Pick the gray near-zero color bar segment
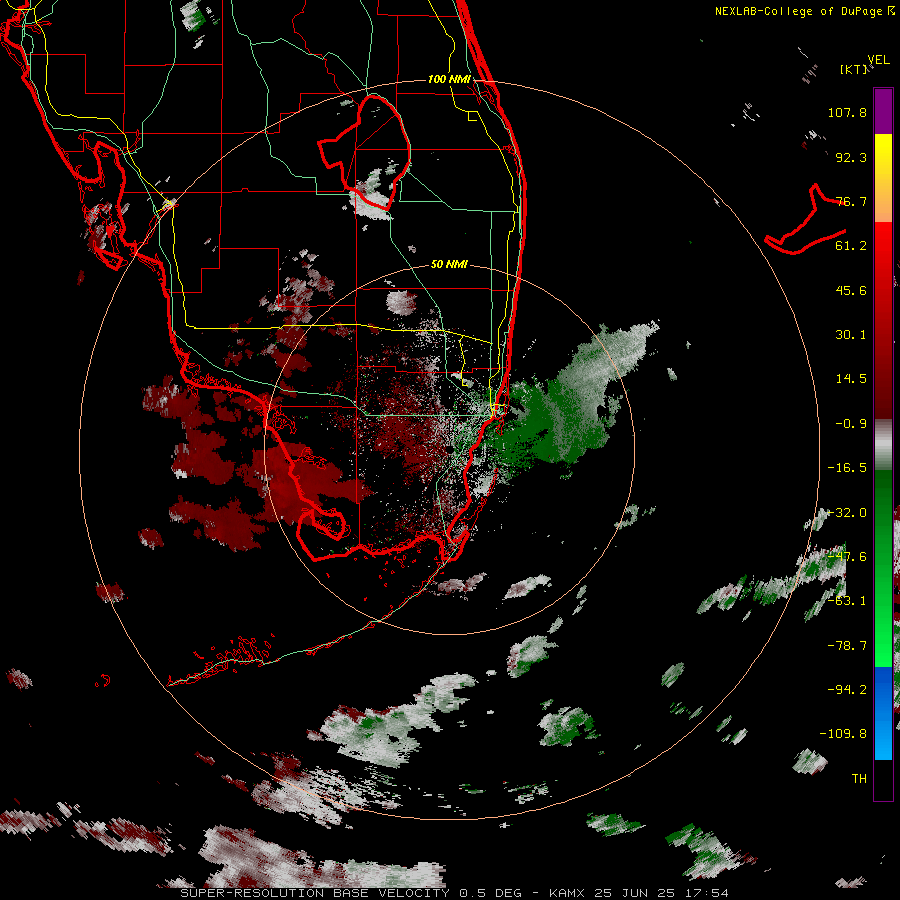The image size is (900, 900). click(883, 445)
